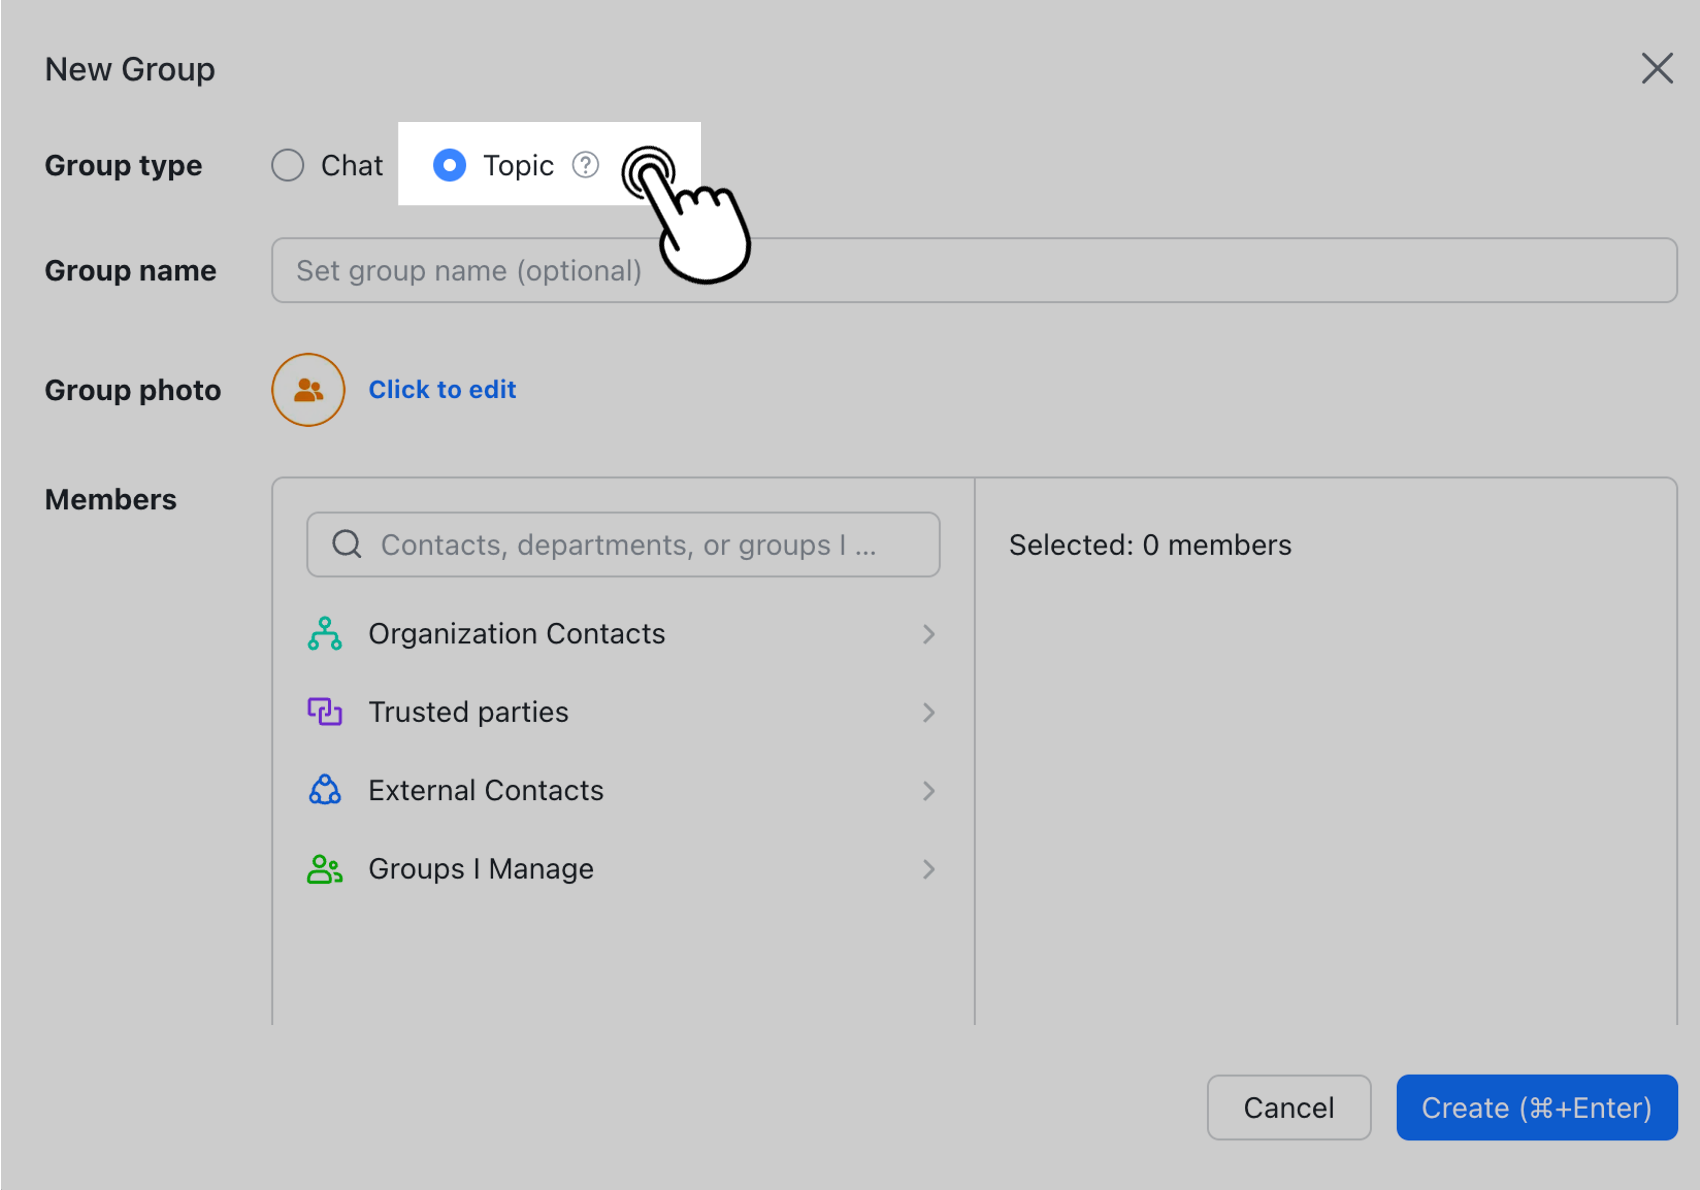This screenshot has height=1190, width=1700.
Task: Click the orange group photo avatar icon
Action: pos(307,390)
